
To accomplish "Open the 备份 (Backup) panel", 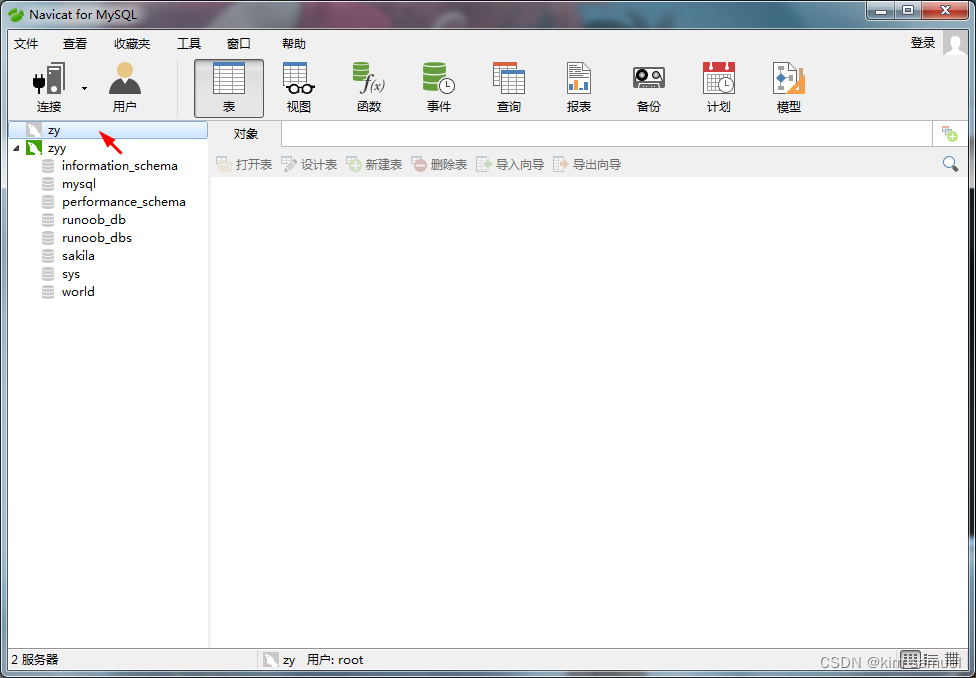I will coord(648,85).
